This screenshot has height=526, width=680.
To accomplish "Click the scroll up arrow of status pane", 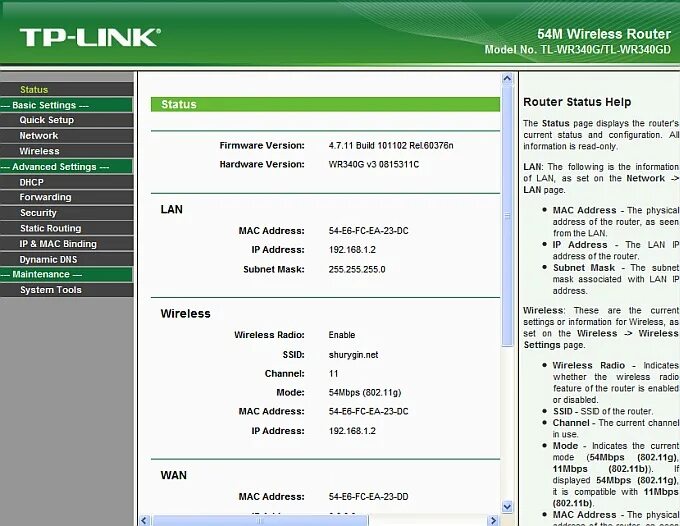I will 507,79.
